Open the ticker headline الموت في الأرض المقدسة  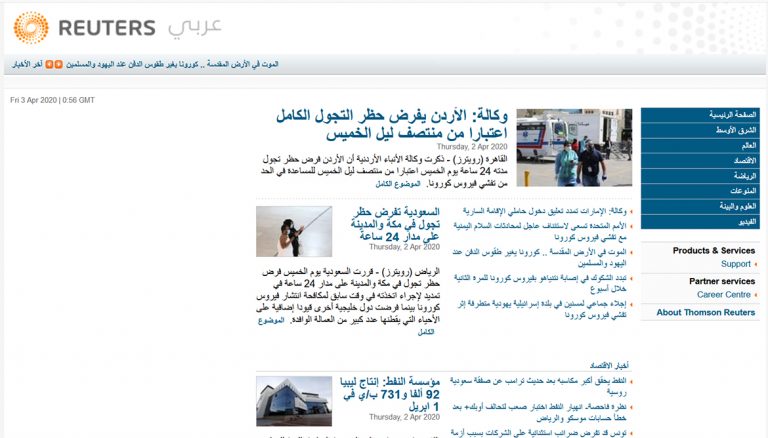coord(172,64)
